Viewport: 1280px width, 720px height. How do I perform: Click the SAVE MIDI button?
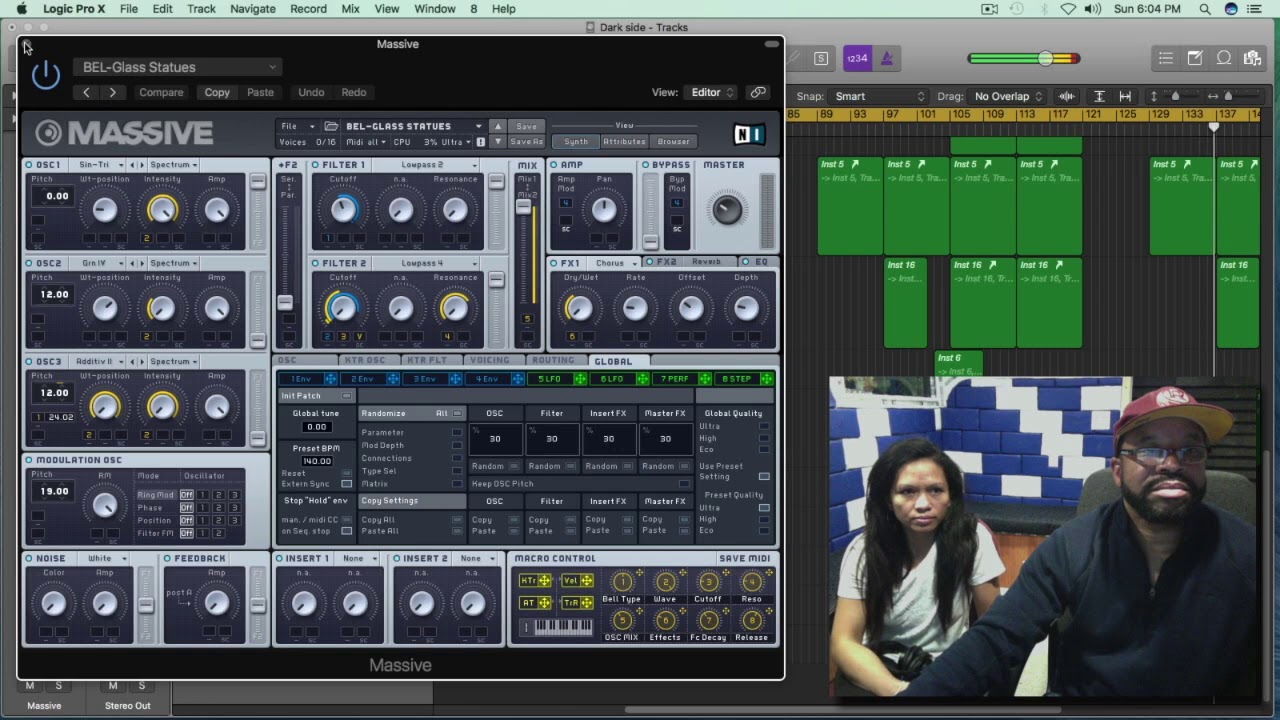[745, 559]
